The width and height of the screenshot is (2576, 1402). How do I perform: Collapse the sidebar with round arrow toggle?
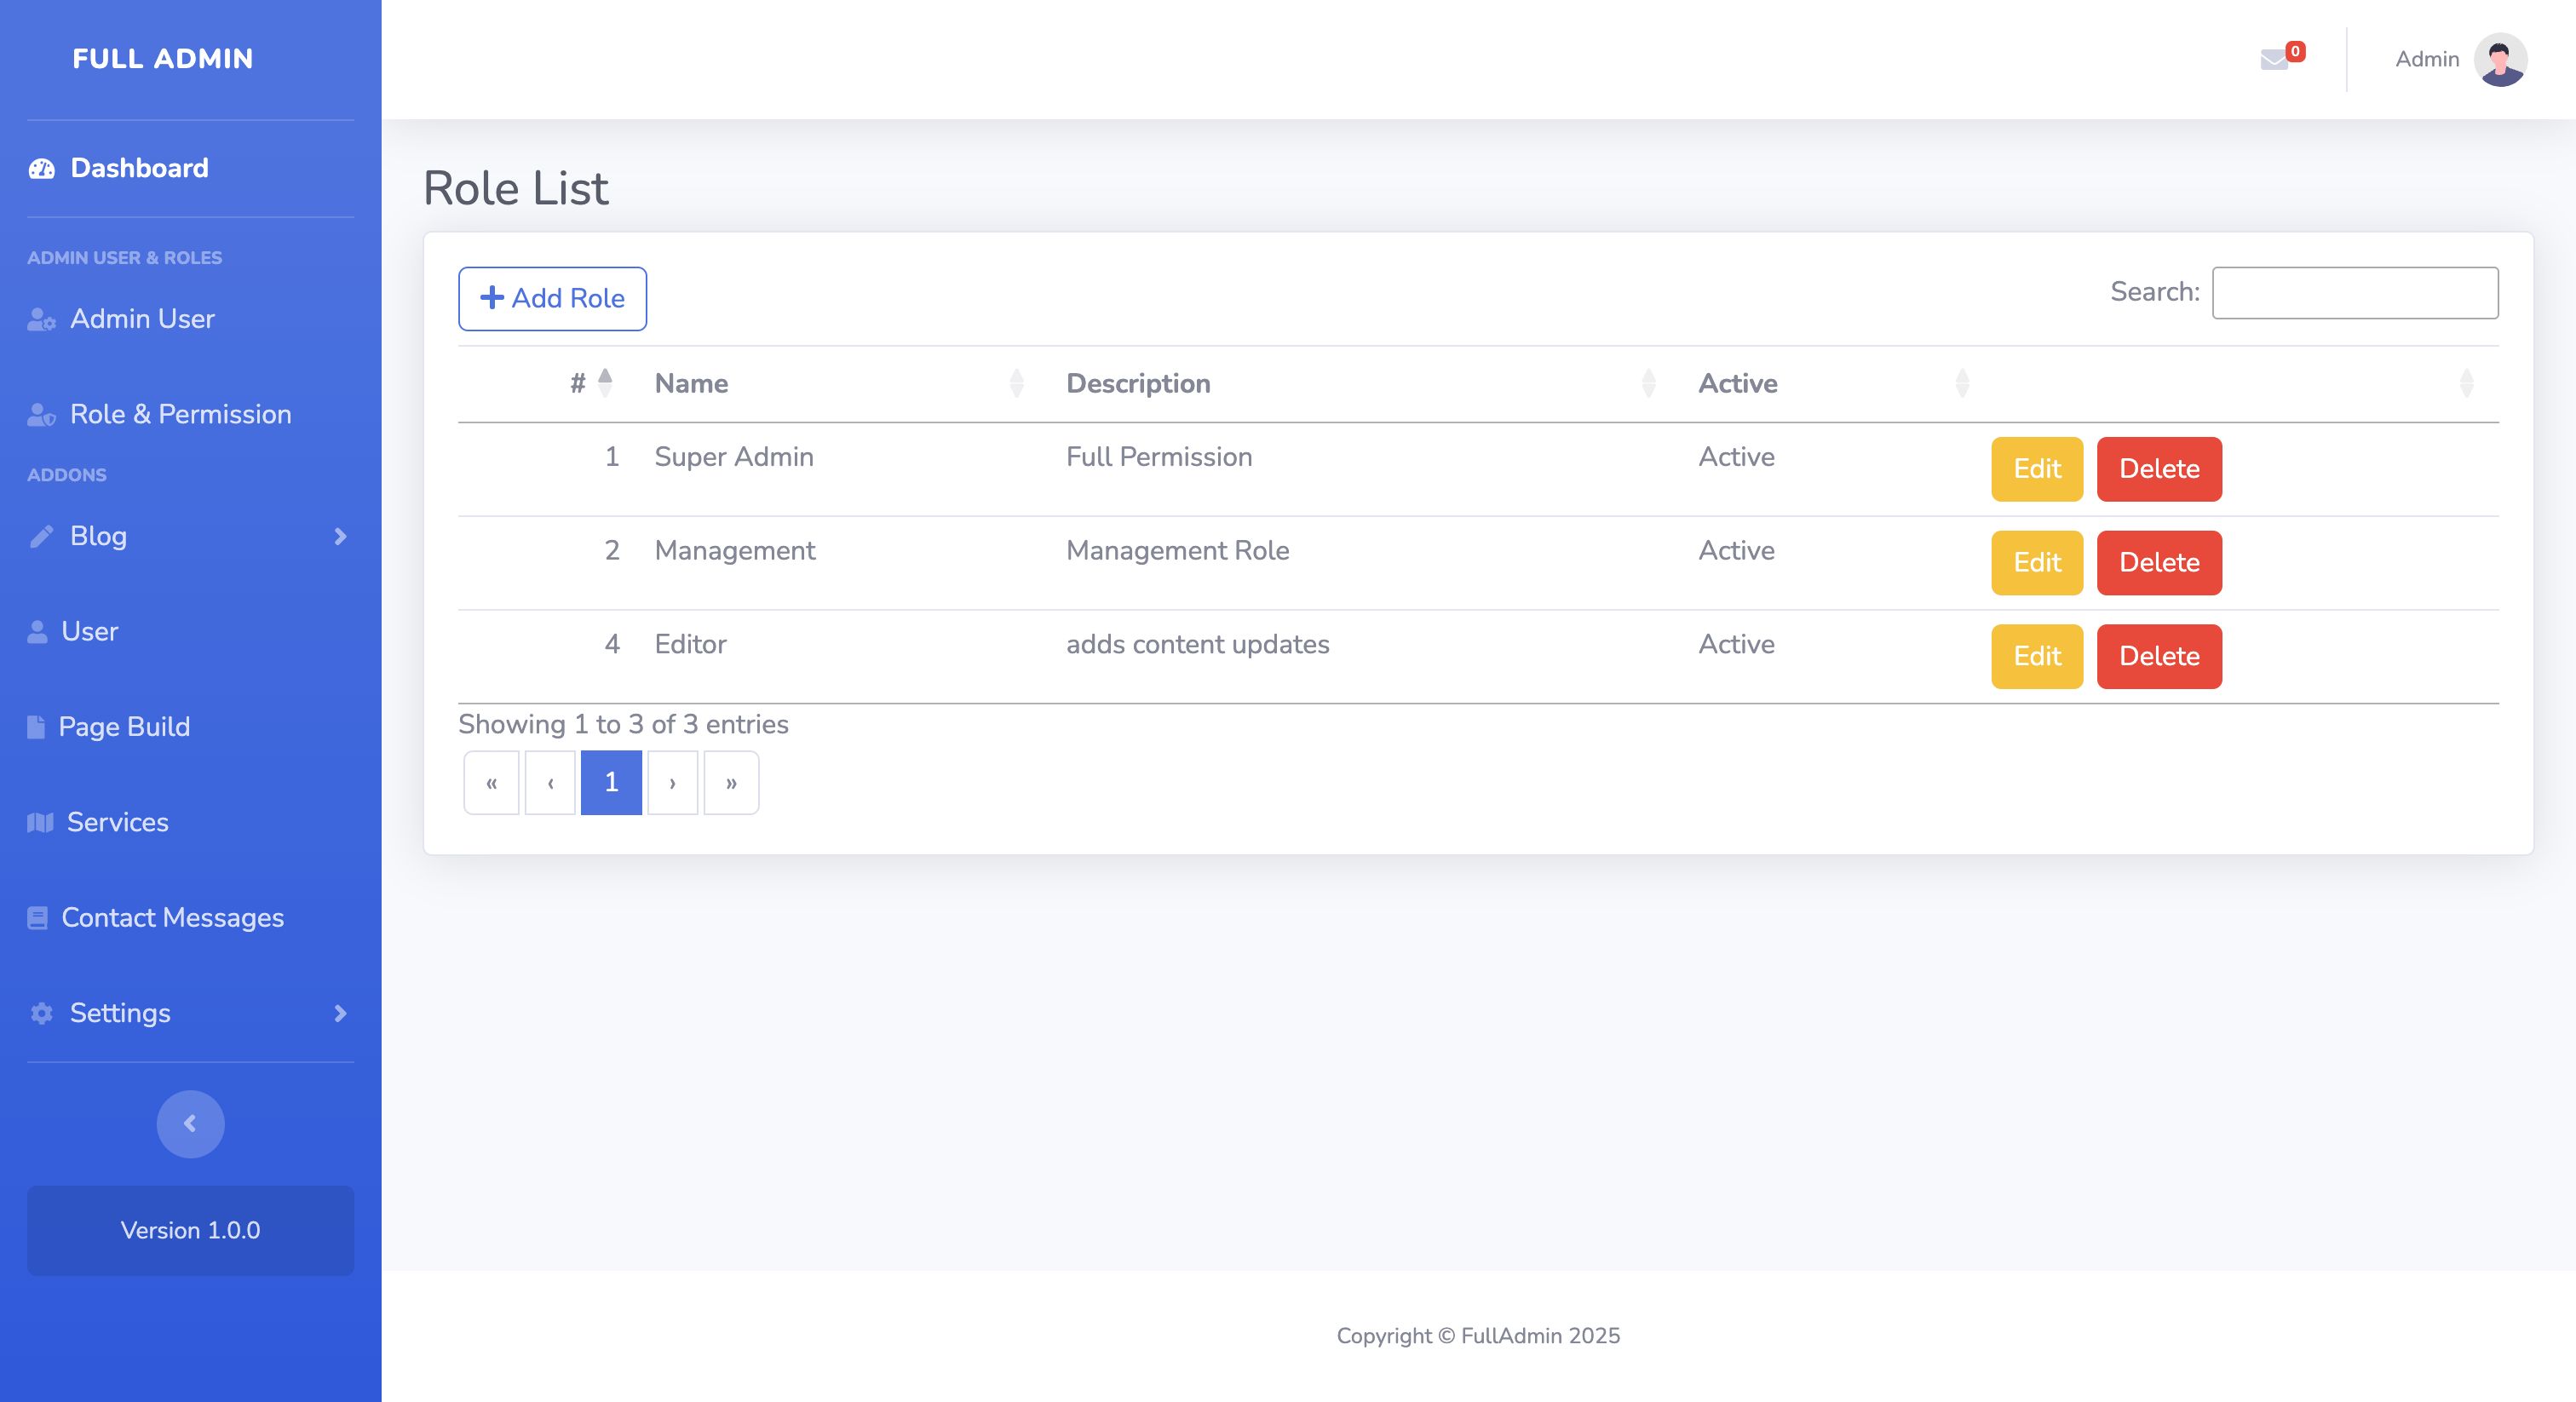coord(190,1124)
